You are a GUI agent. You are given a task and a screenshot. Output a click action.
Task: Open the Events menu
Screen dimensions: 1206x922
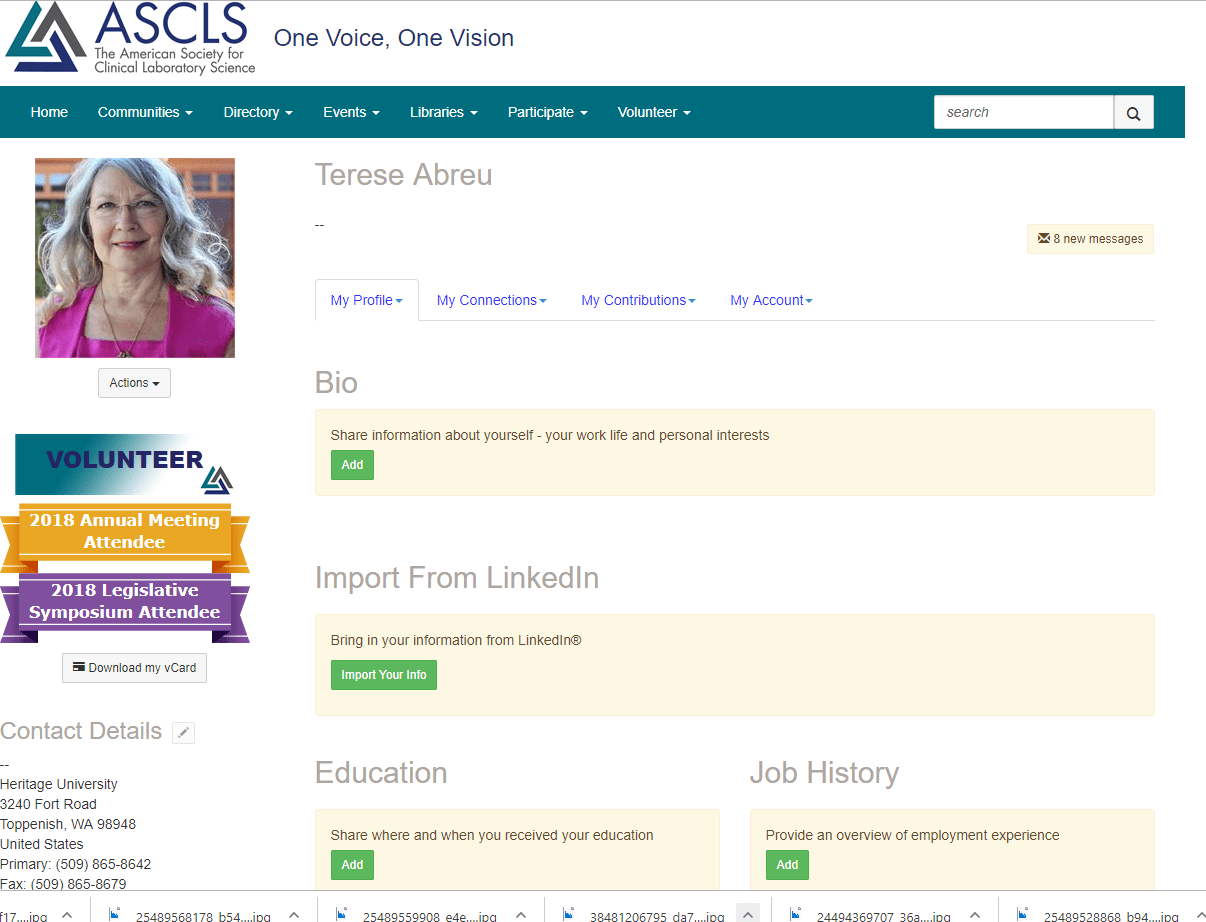(x=351, y=112)
